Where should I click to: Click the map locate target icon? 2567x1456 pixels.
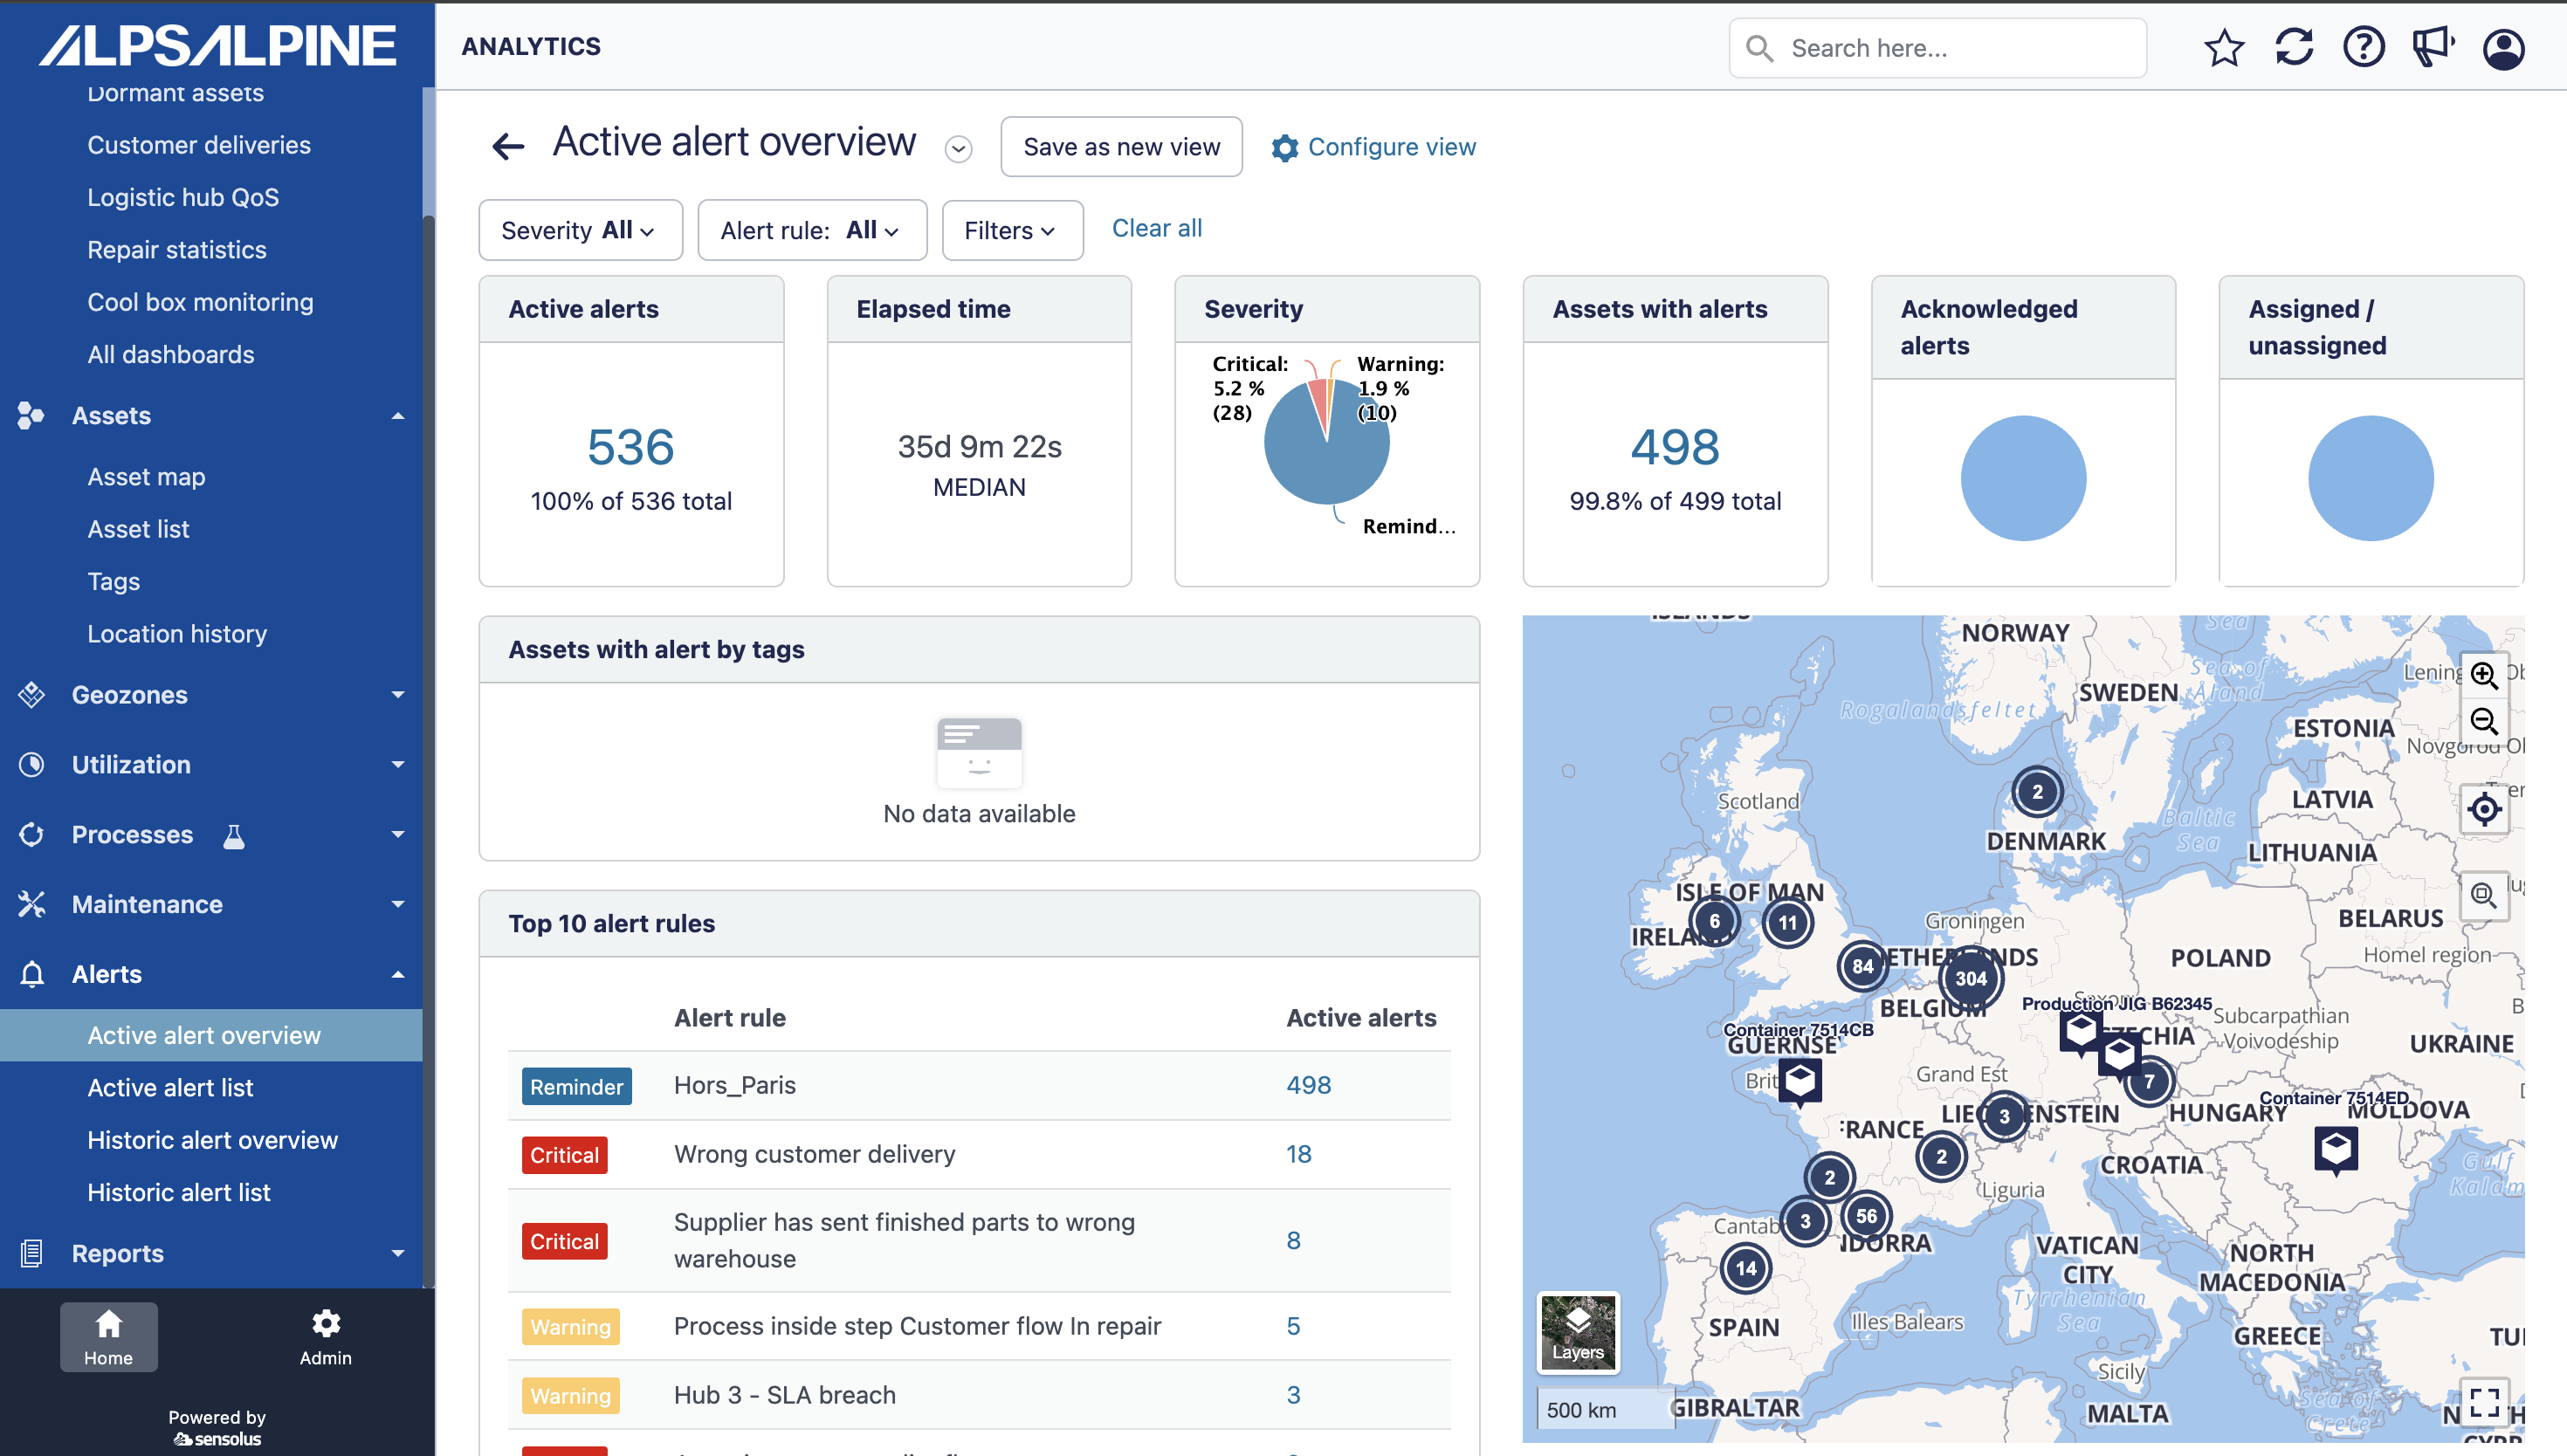[2484, 808]
